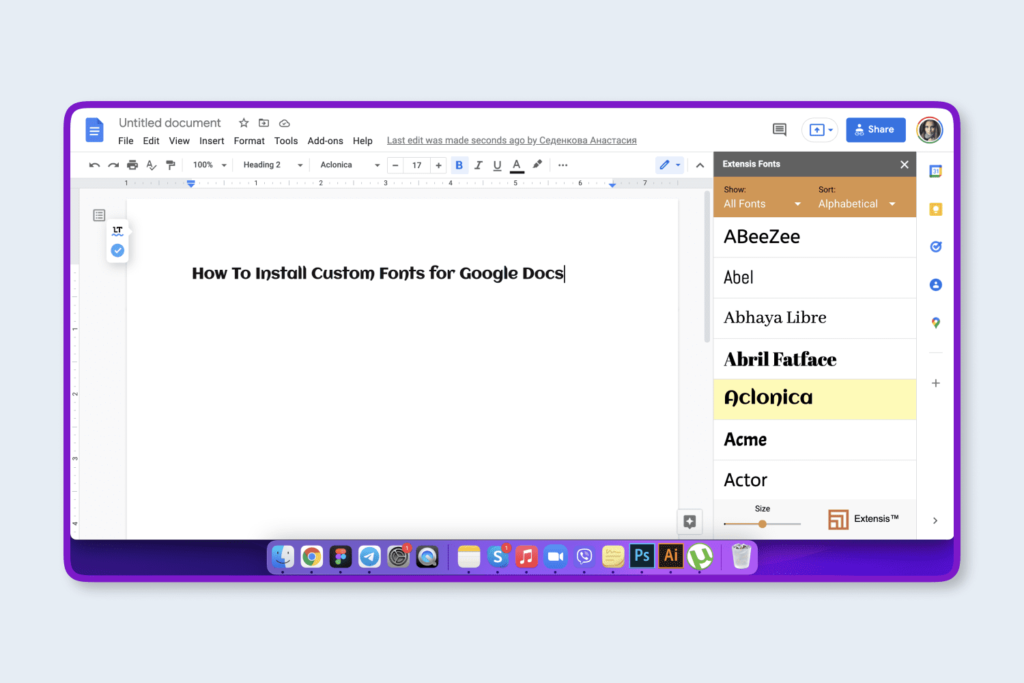Open the Add-ons menu

coord(325,141)
